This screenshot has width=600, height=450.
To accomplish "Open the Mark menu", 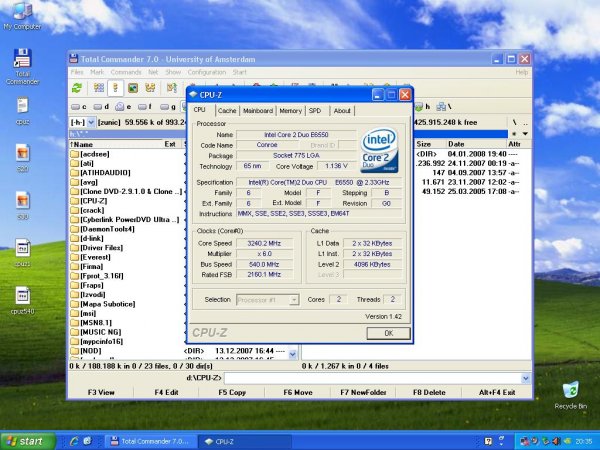I will point(97,72).
